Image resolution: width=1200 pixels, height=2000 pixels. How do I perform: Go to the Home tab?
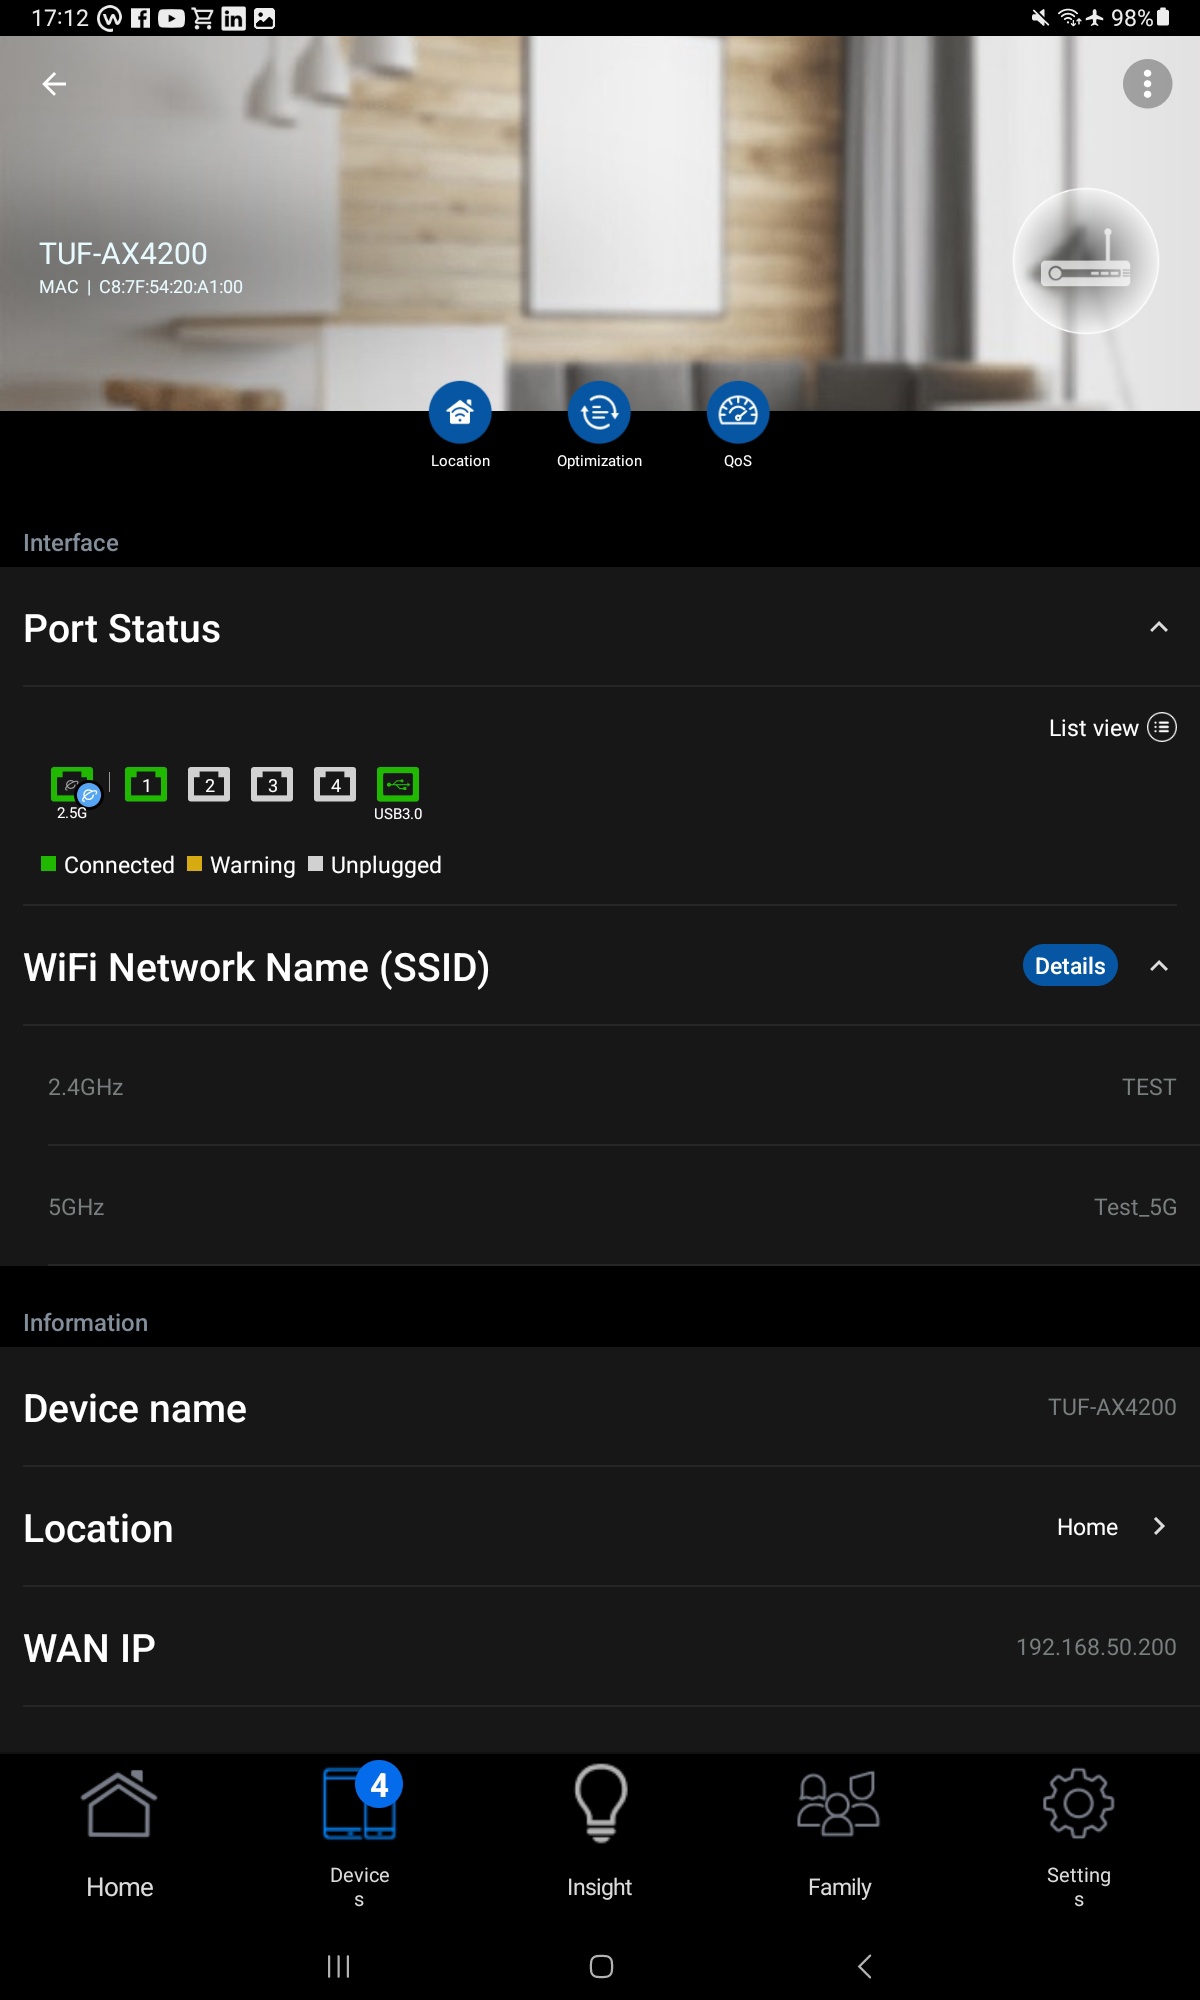point(119,1835)
